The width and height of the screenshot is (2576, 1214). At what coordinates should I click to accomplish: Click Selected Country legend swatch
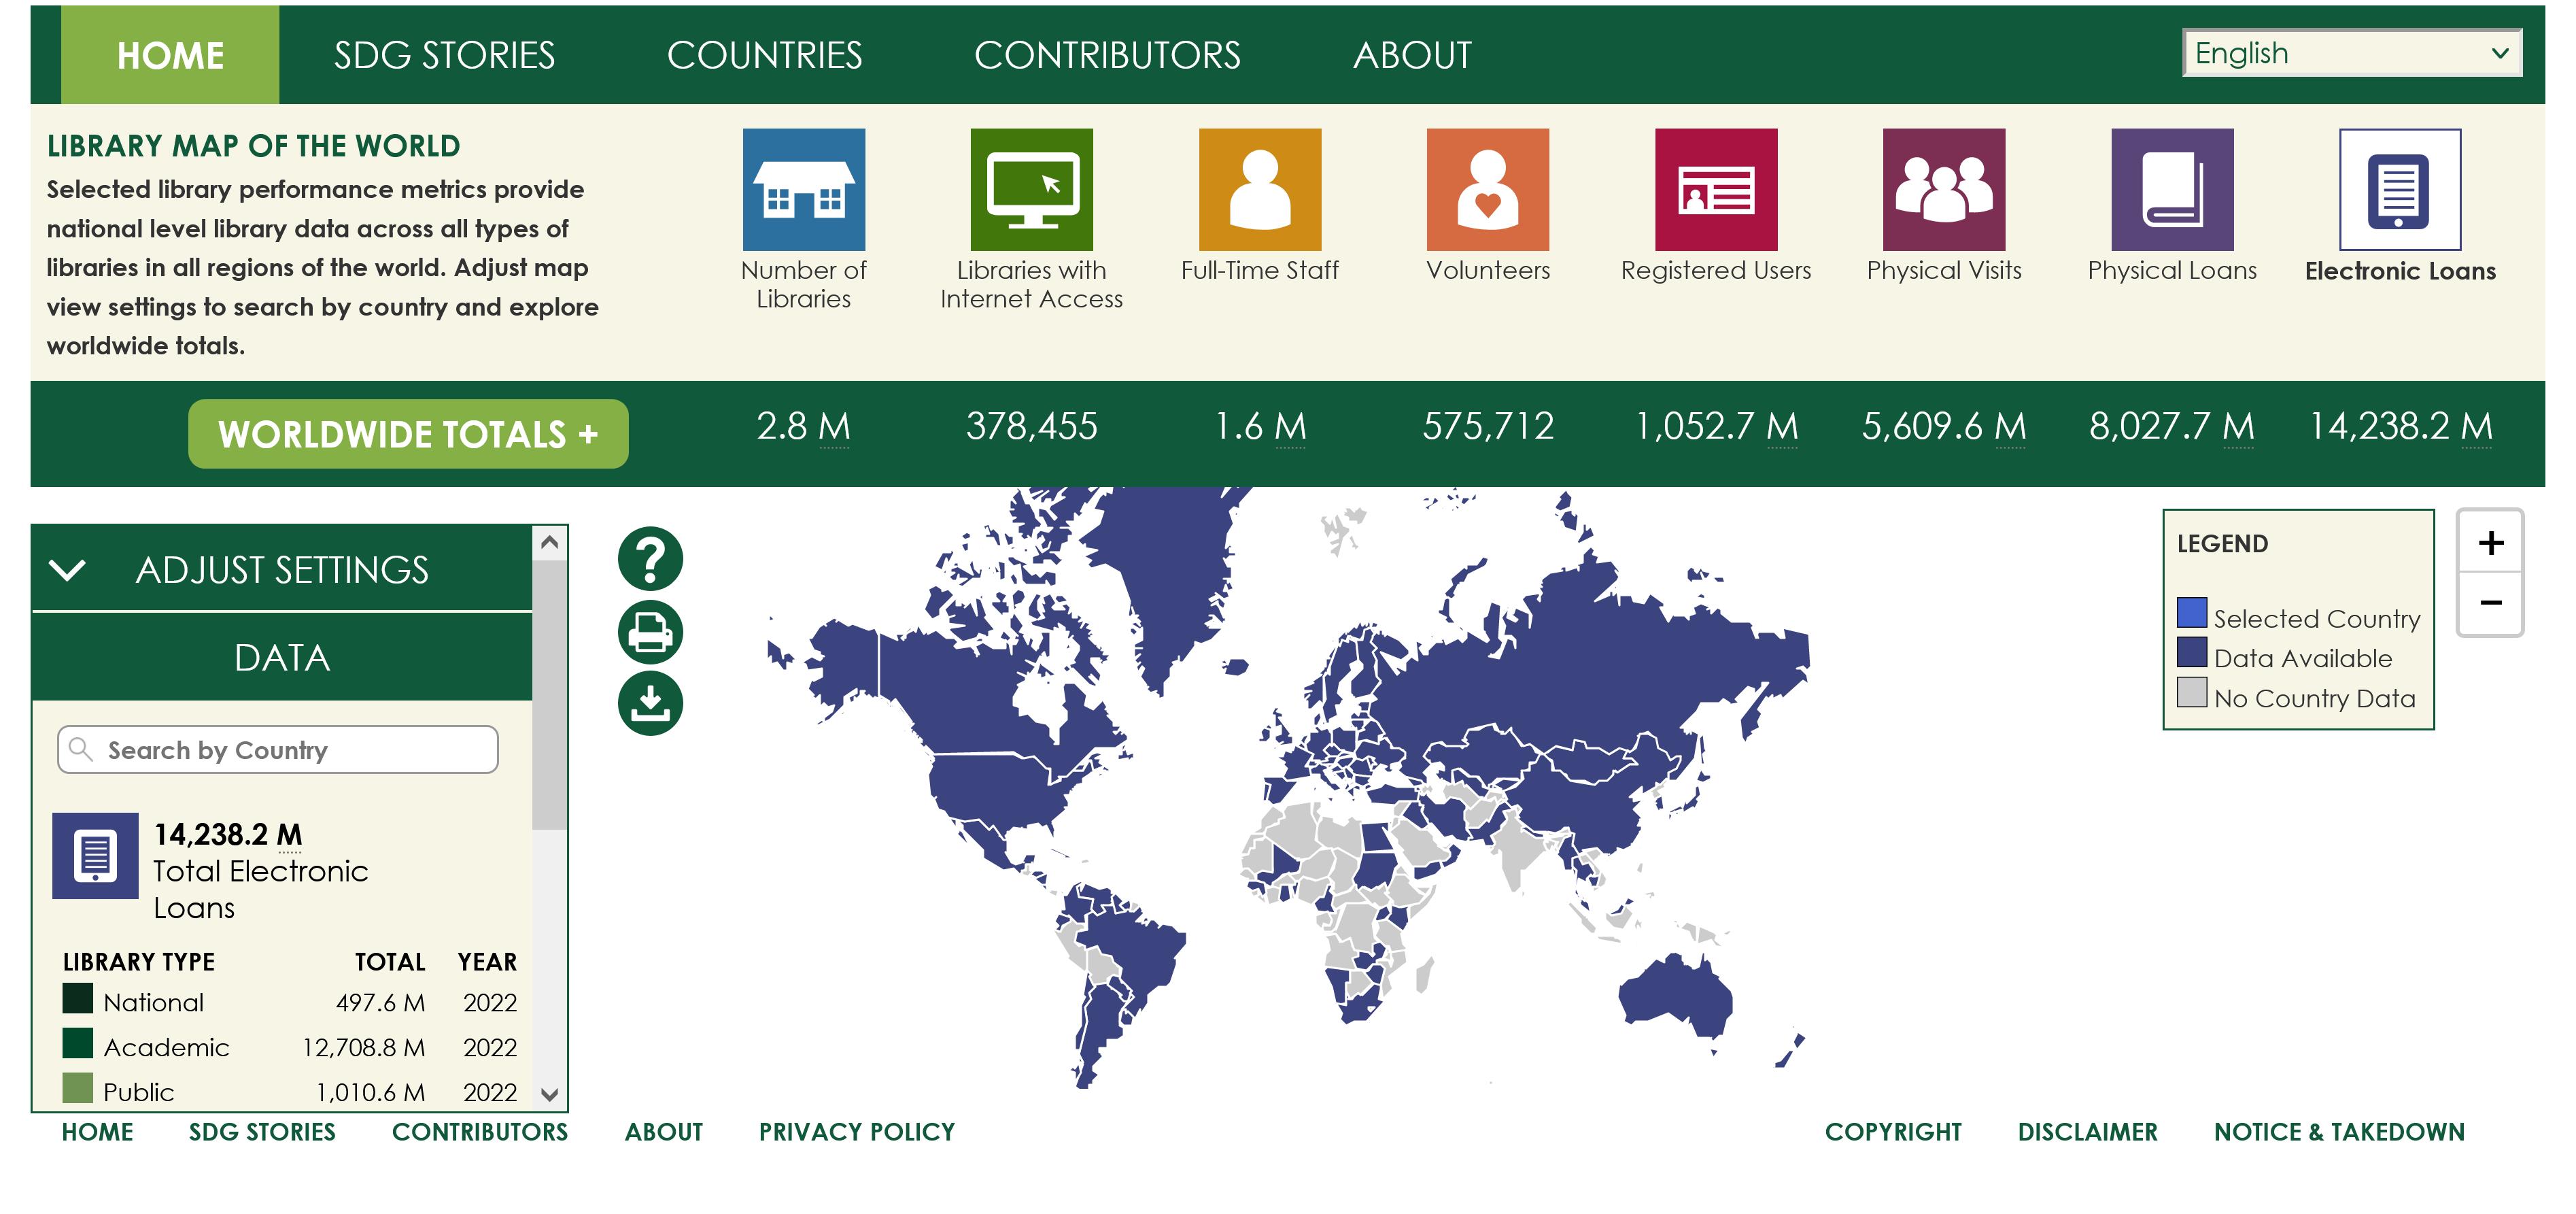(x=2191, y=613)
